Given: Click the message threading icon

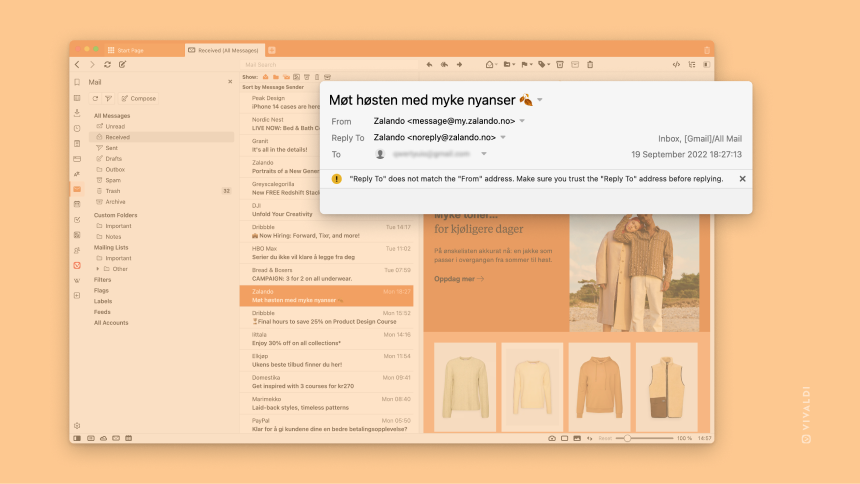Looking at the screenshot, I should point(692,65).
